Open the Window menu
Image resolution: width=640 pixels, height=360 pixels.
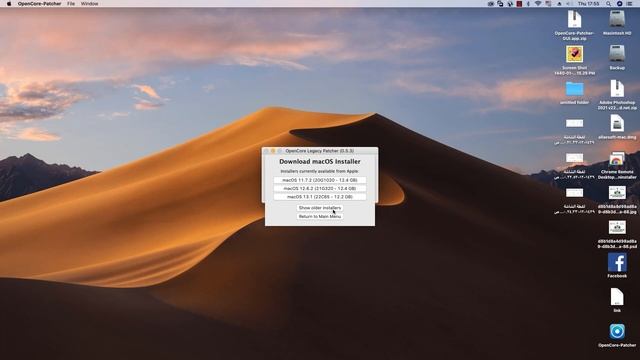click(x=89, y=4)
